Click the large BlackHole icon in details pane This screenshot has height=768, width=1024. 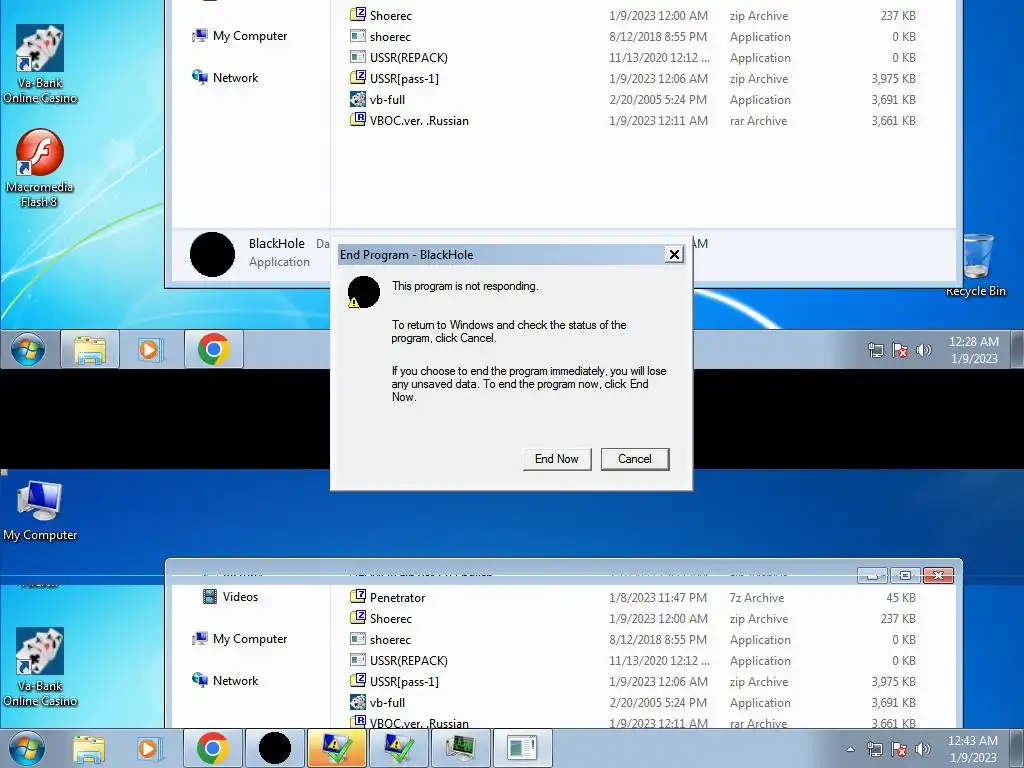pos(212,254)
